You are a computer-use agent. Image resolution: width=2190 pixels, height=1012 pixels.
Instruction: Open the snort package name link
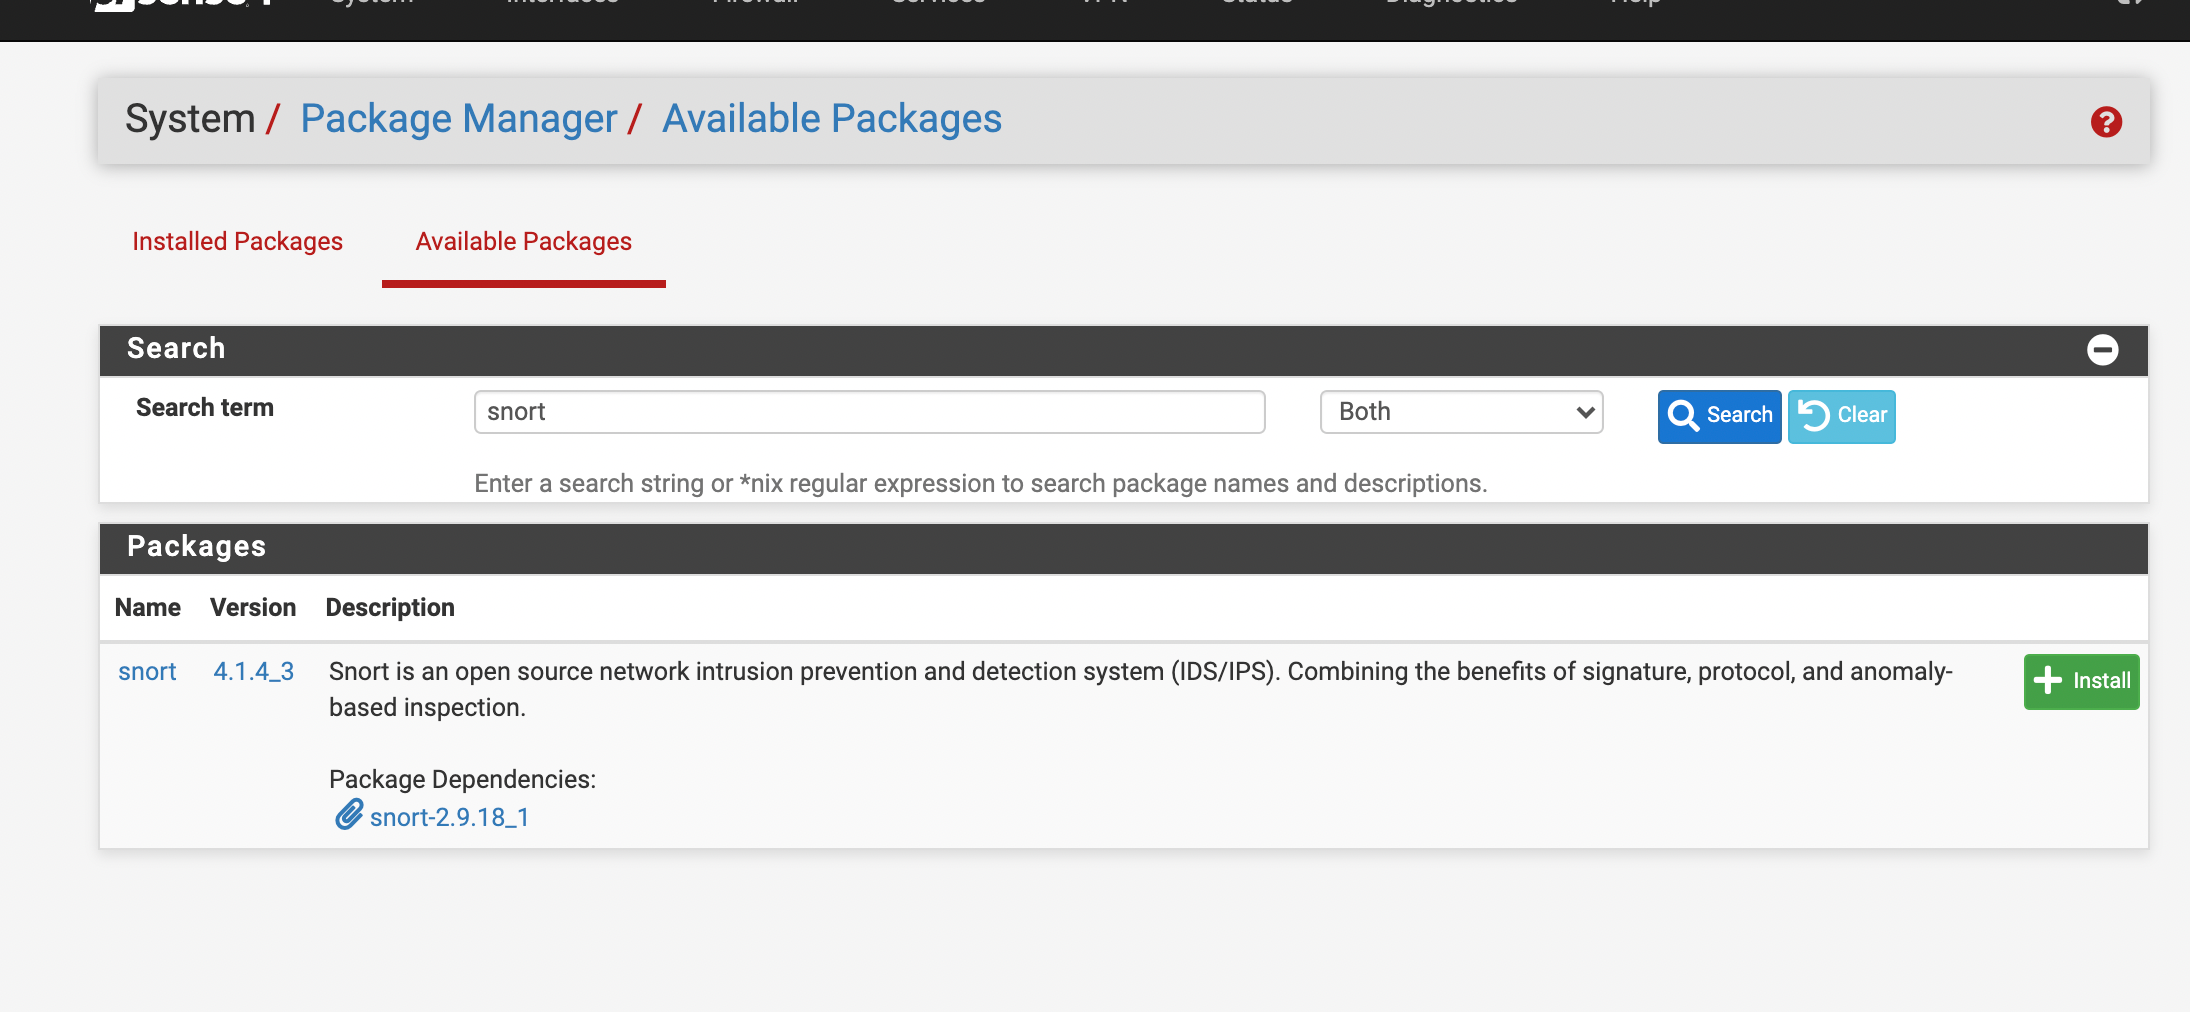point(147,672)
